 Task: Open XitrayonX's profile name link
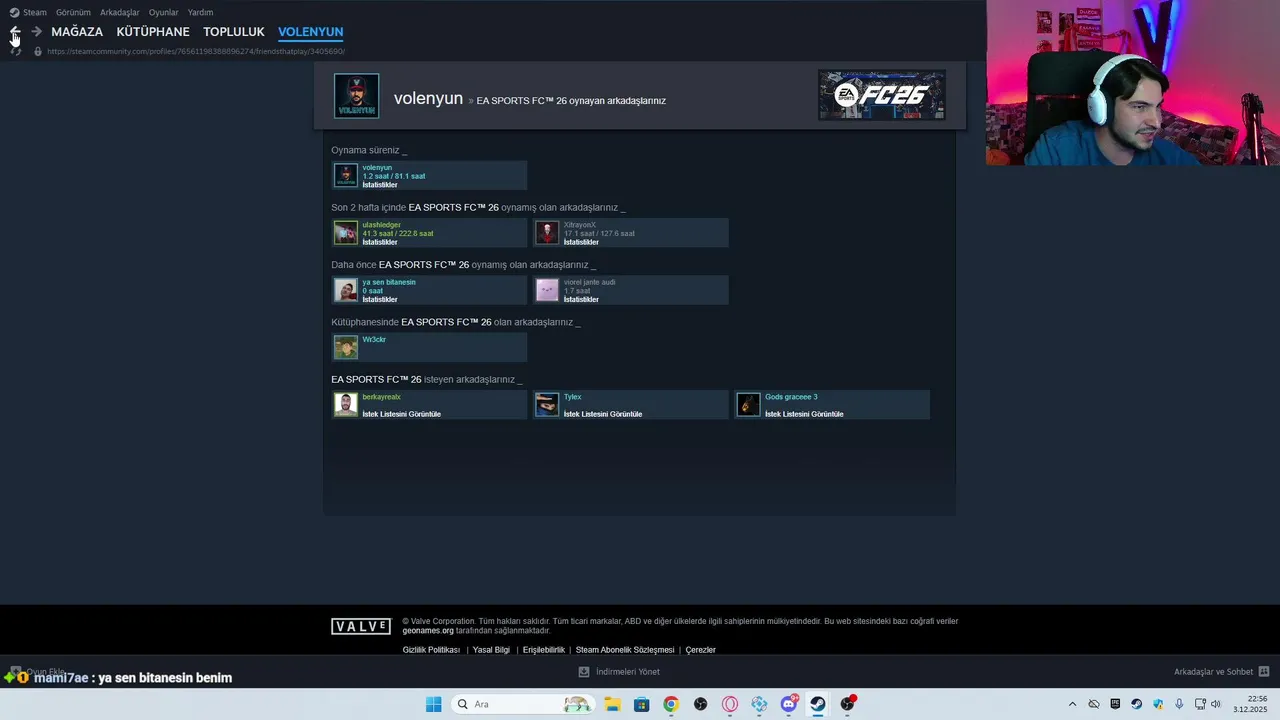(x=580, y=225)
